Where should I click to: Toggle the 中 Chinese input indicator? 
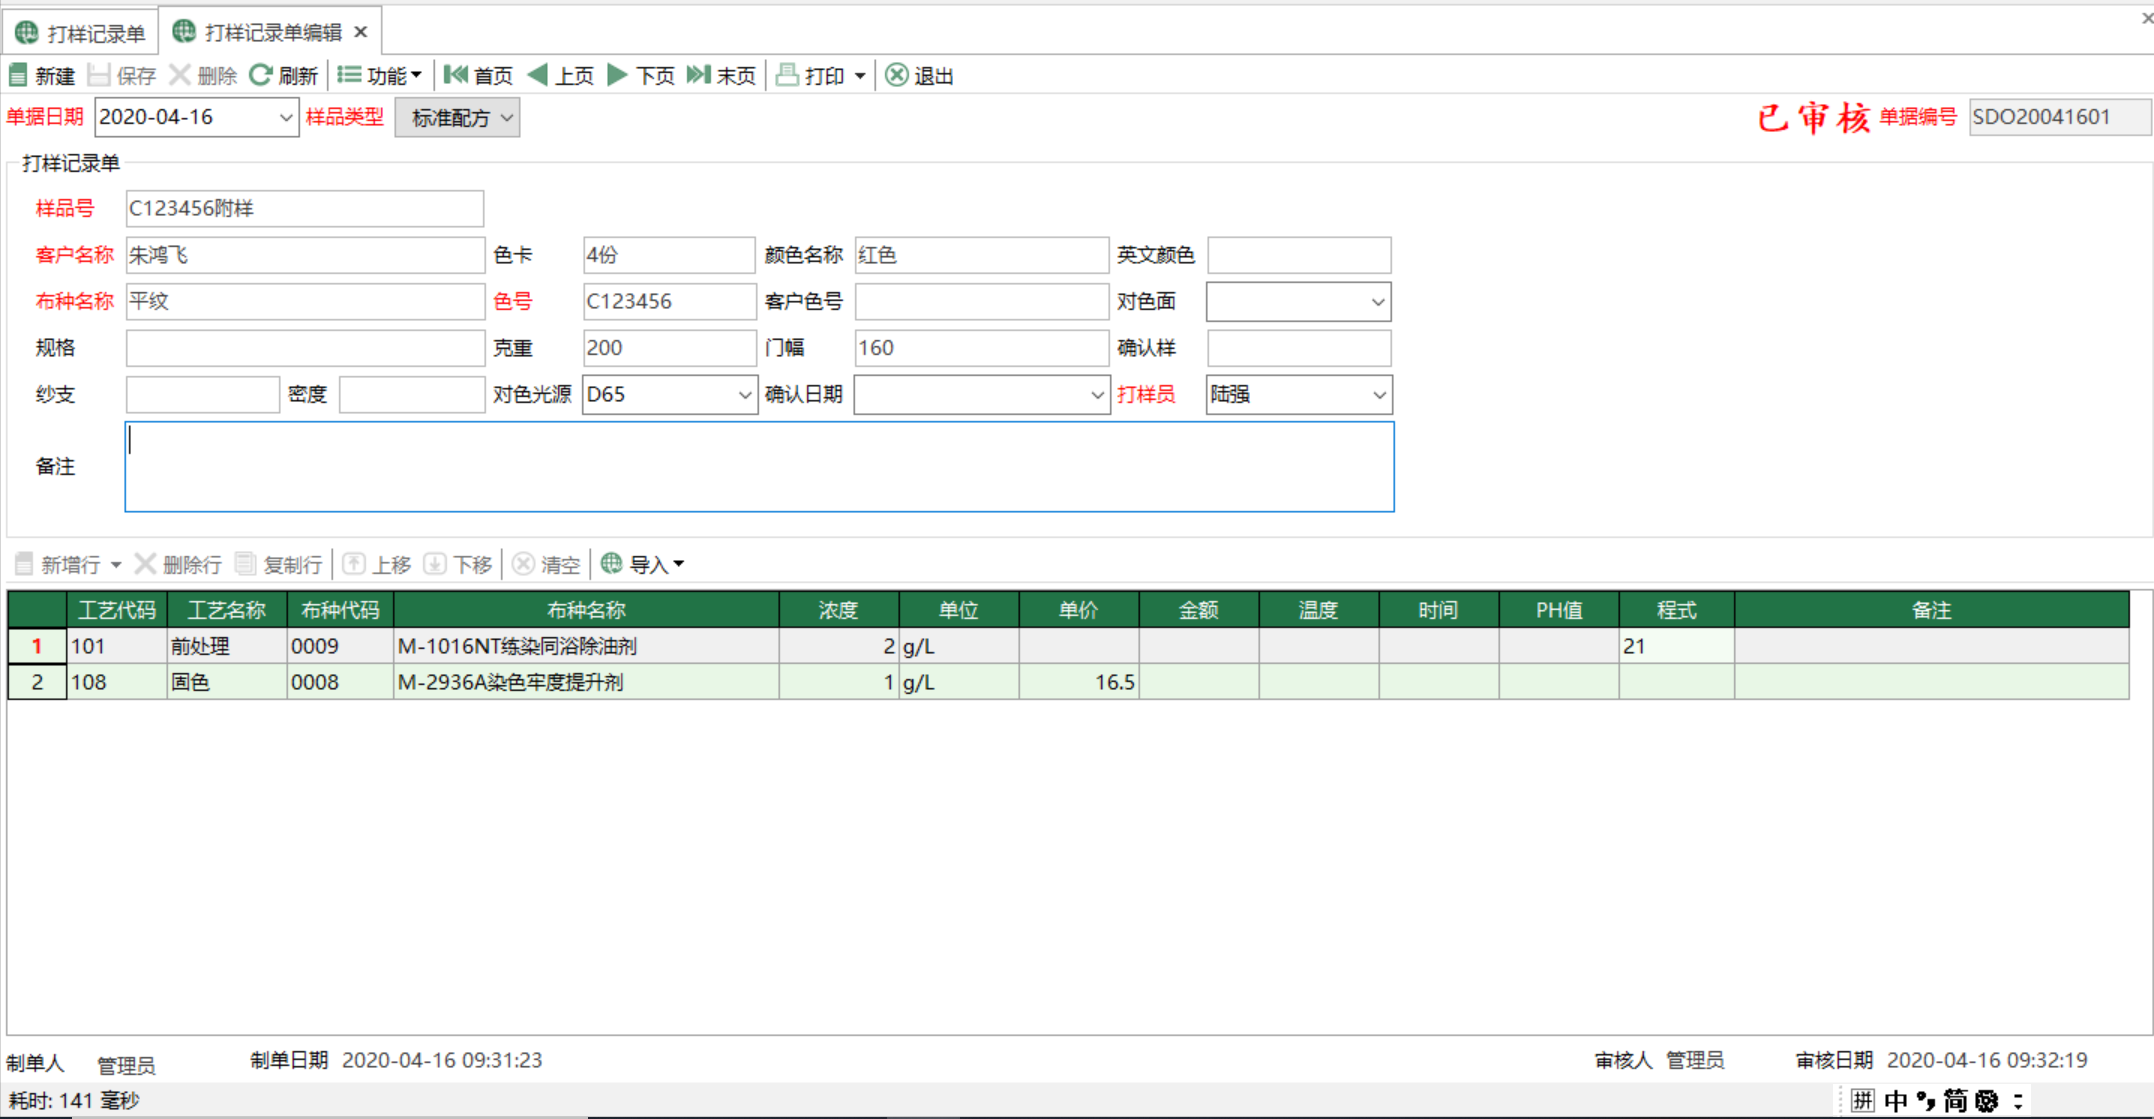click(1895, 1101)
